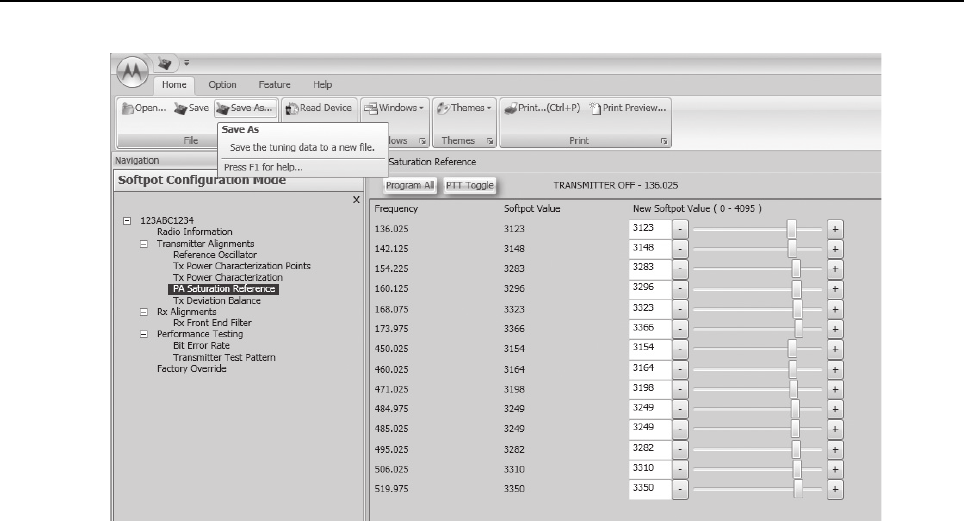Decrease the 173.975 softpot with minus

(x=680, y=329)
